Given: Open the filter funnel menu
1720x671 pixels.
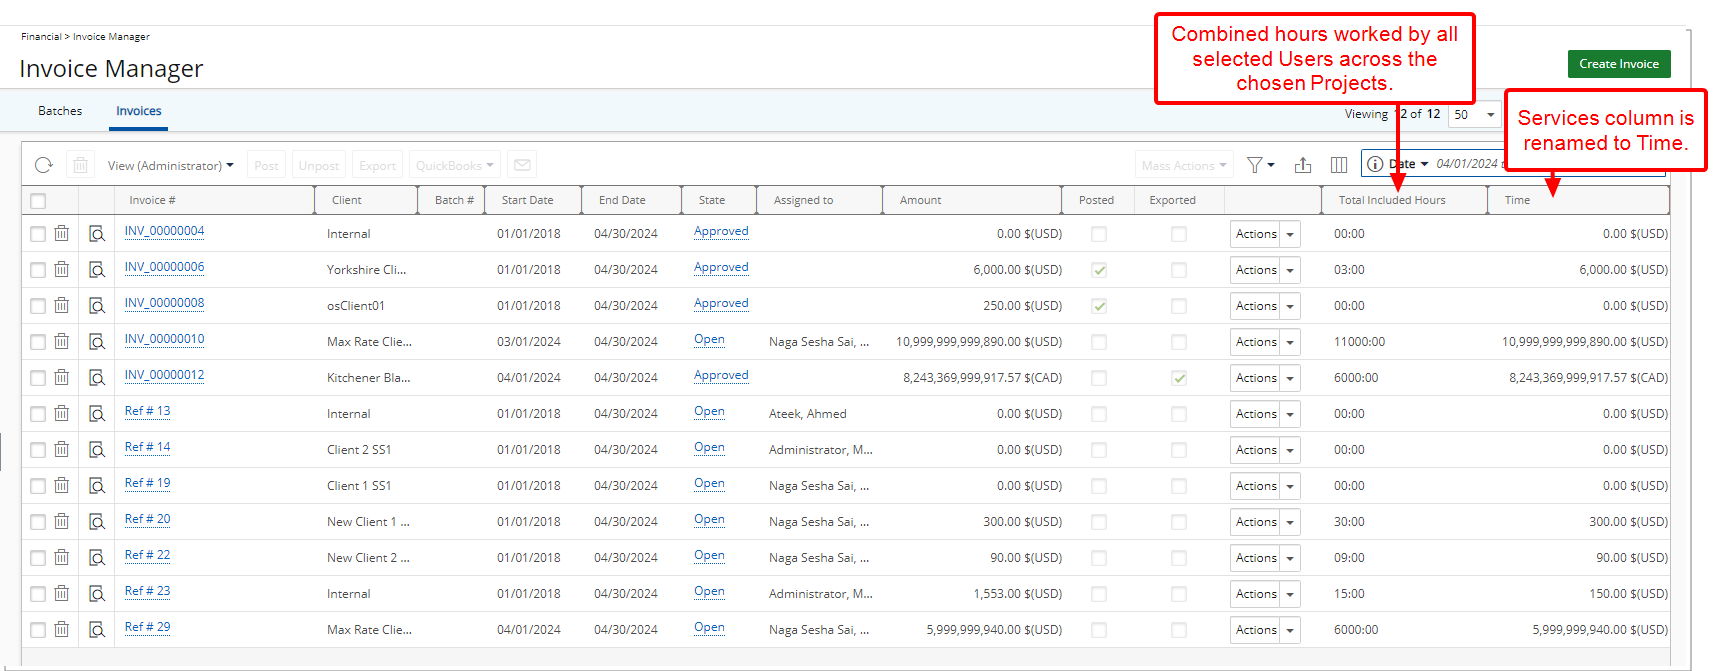Looking at the screenshot, I should pos(1260,165).
